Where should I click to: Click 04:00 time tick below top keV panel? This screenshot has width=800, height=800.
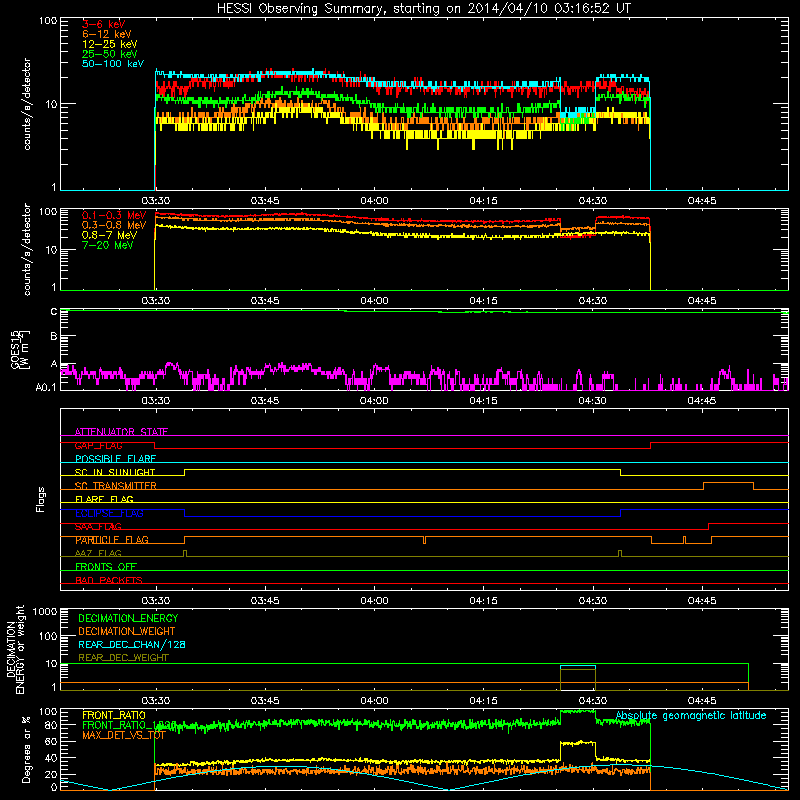point(374,201)
